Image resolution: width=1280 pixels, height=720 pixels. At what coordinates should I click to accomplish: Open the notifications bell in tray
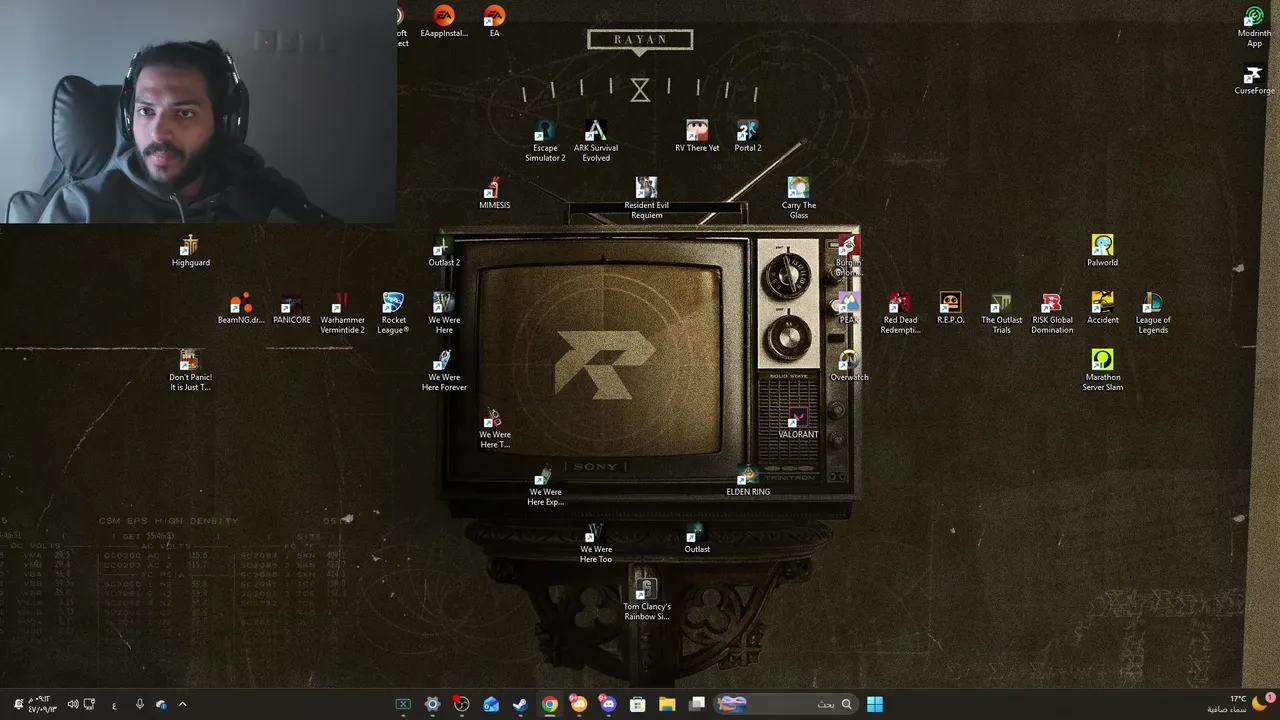18,704
